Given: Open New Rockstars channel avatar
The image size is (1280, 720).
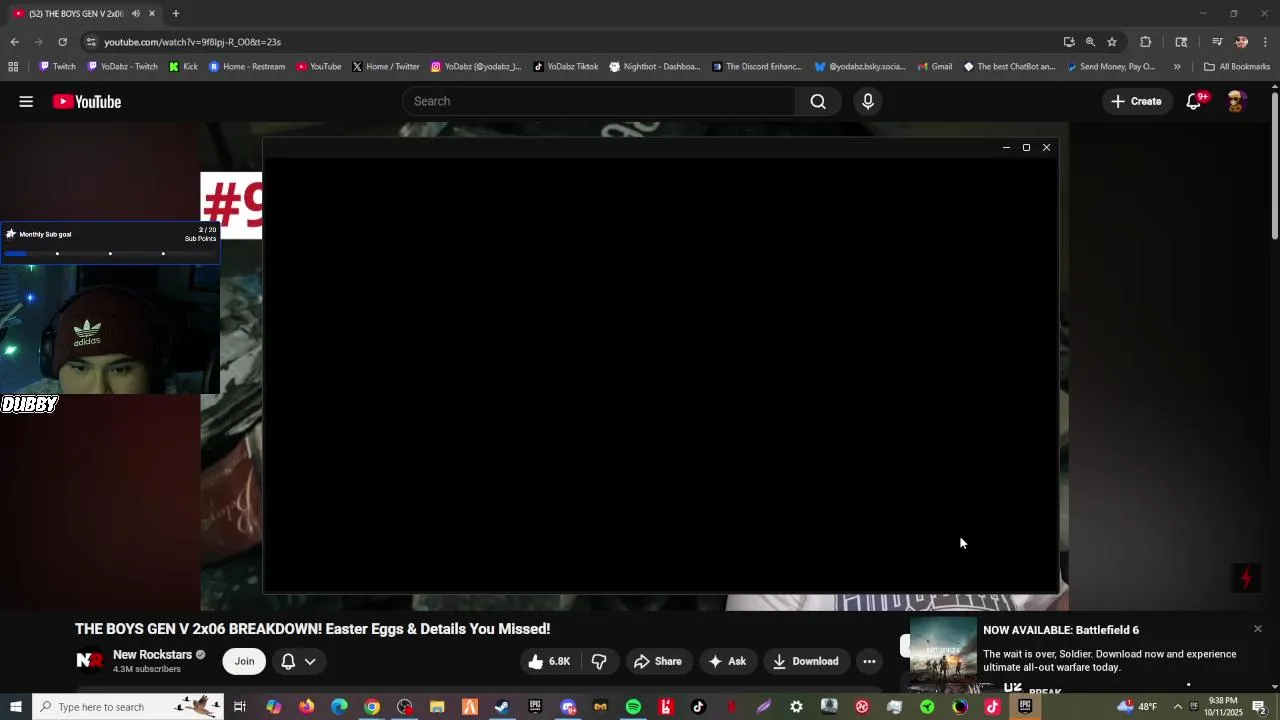Looking at the screenshot, I should coord(90,661).
